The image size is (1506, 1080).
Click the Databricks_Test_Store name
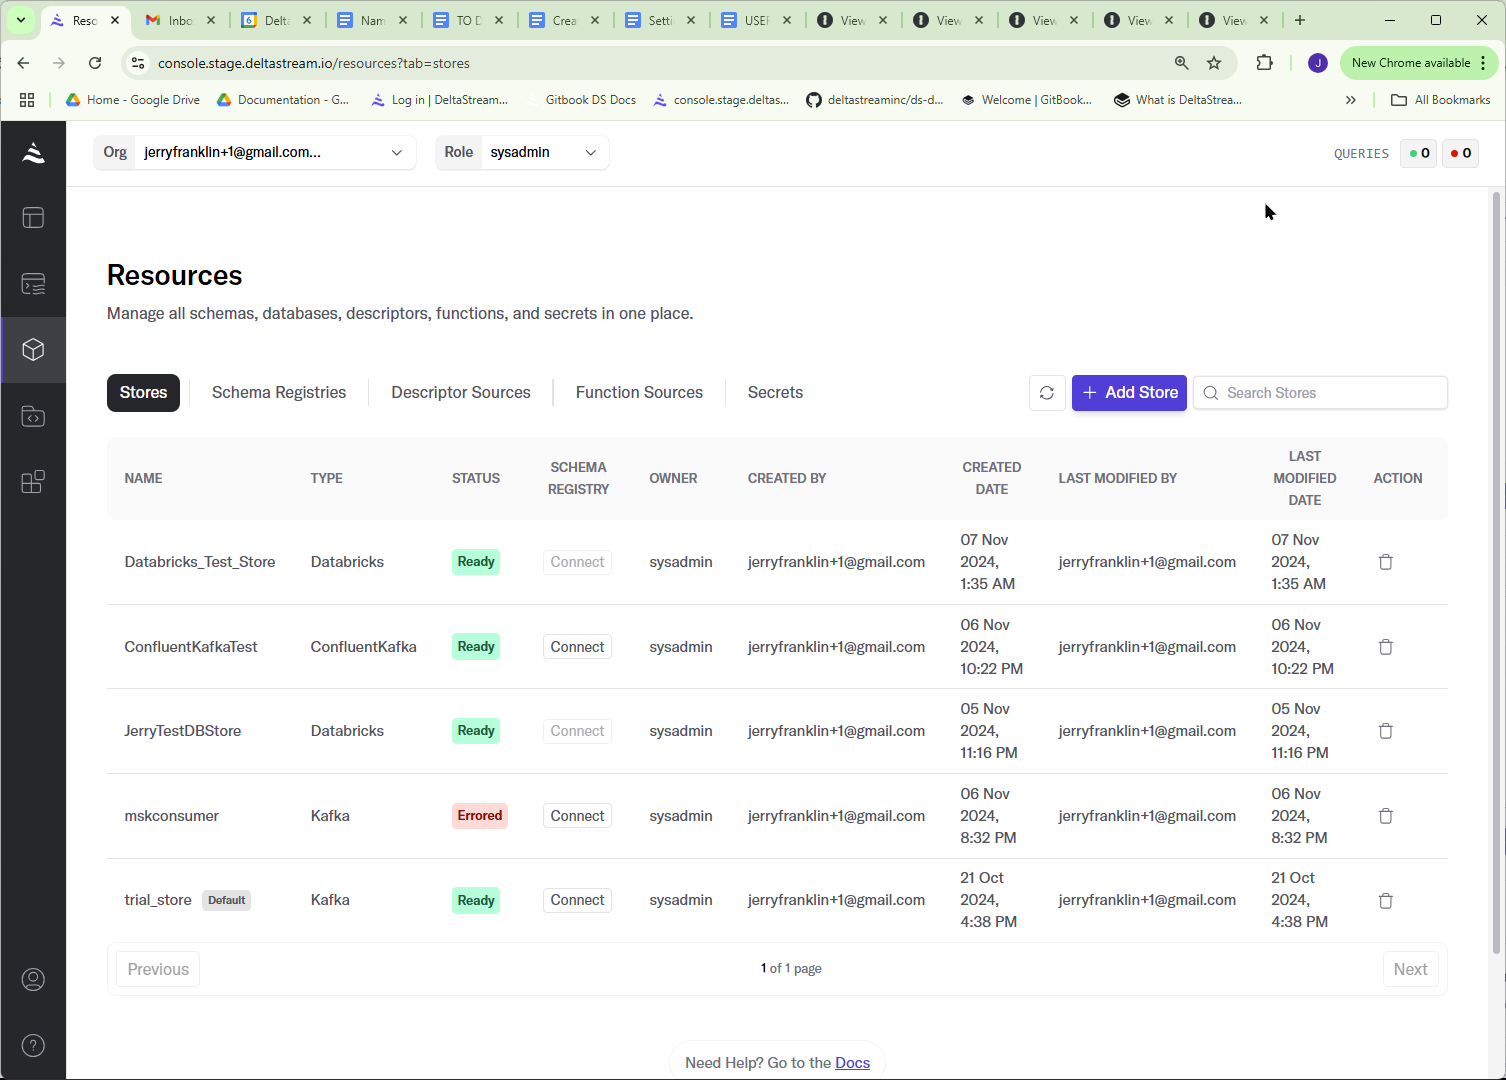click(200, 562)
